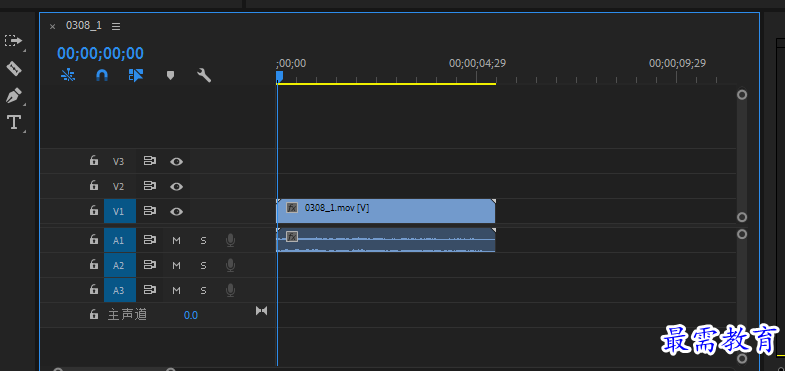785x371 pixels.
Task: Click the yellow render bar above clip
Action: coord(386,84)
